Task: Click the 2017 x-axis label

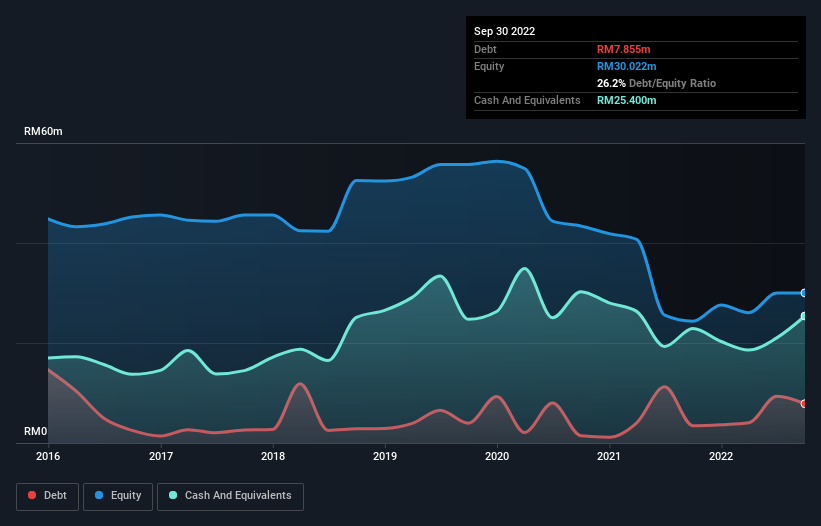Action: point(161,456)
